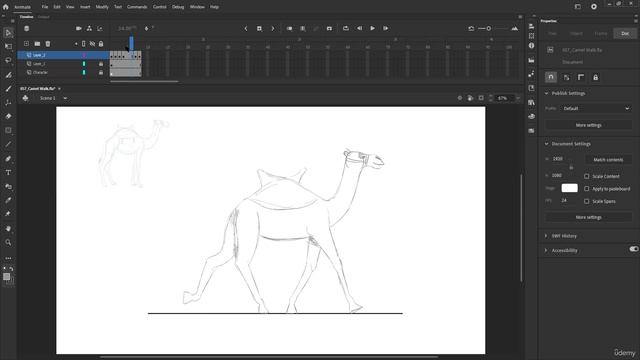Toggle the Accessibility switch
This screenshot has height=360, width=640.
(x=633, y=249)
